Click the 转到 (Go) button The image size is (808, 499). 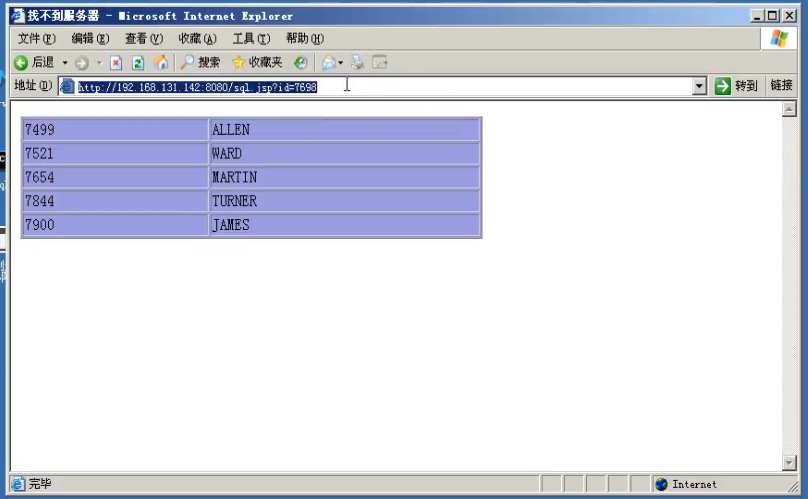pos(736,86)
